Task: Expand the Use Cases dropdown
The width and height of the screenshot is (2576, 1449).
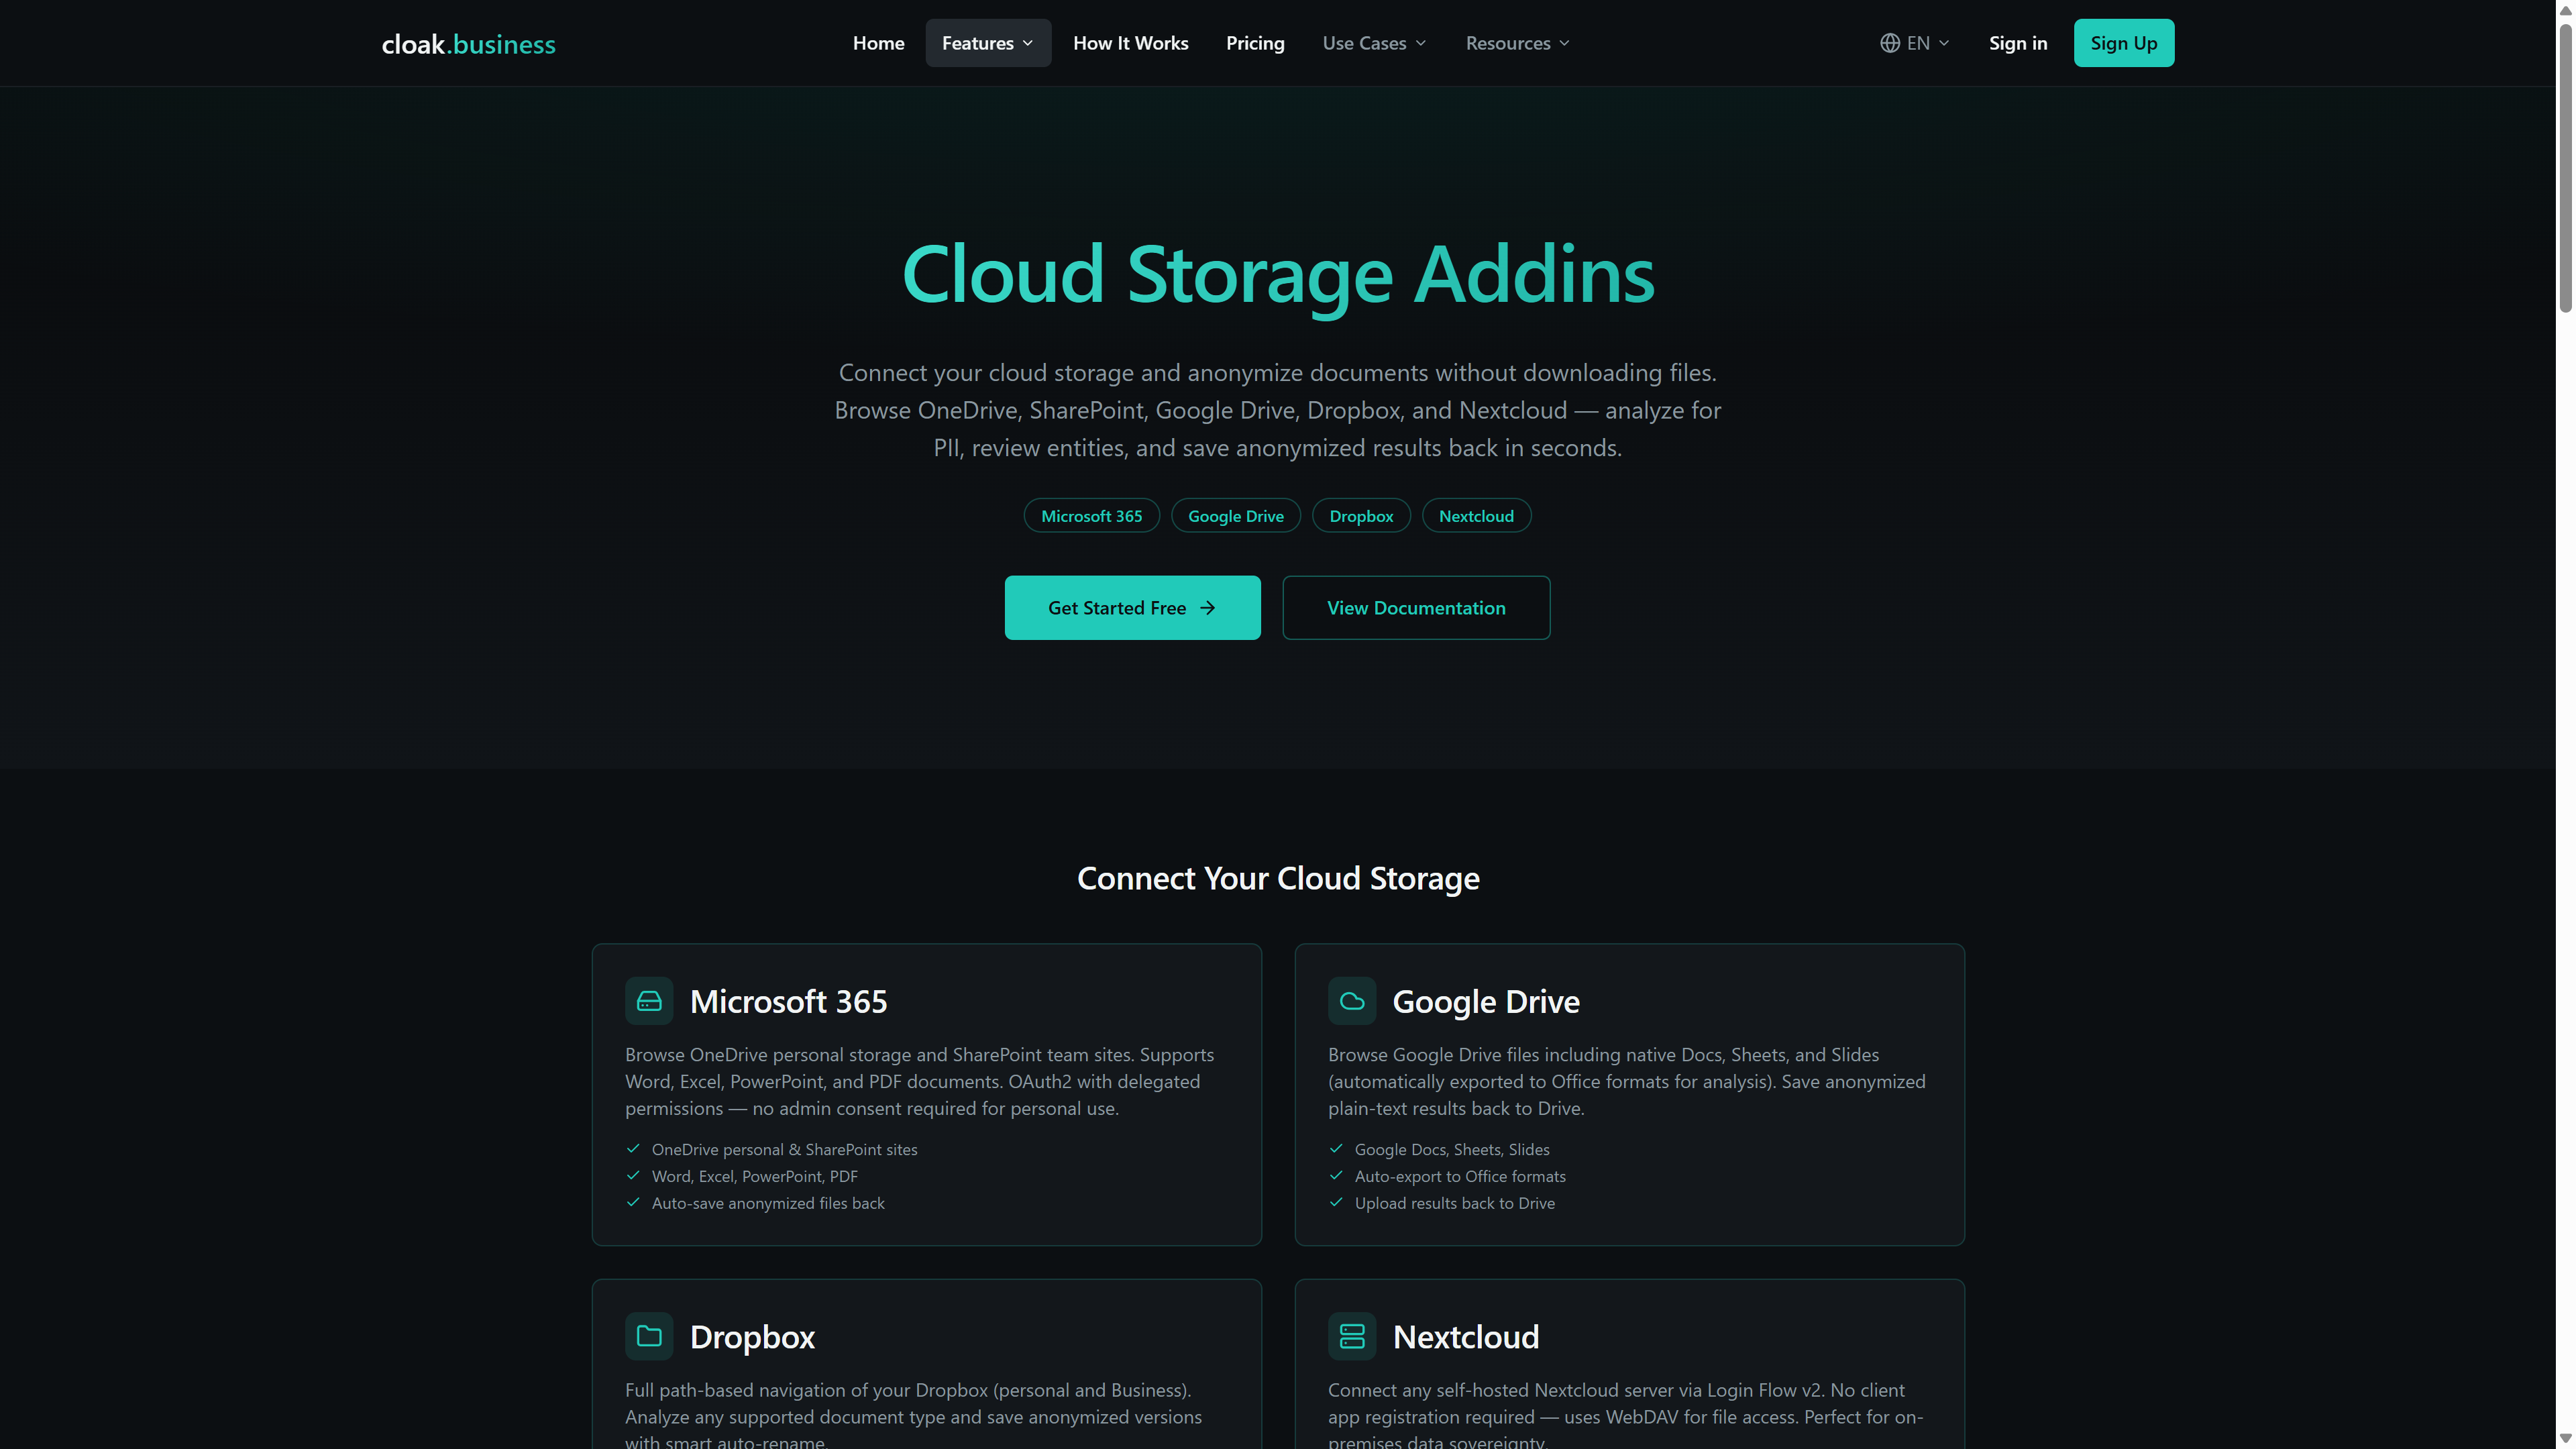Action: click(1374, 43)
